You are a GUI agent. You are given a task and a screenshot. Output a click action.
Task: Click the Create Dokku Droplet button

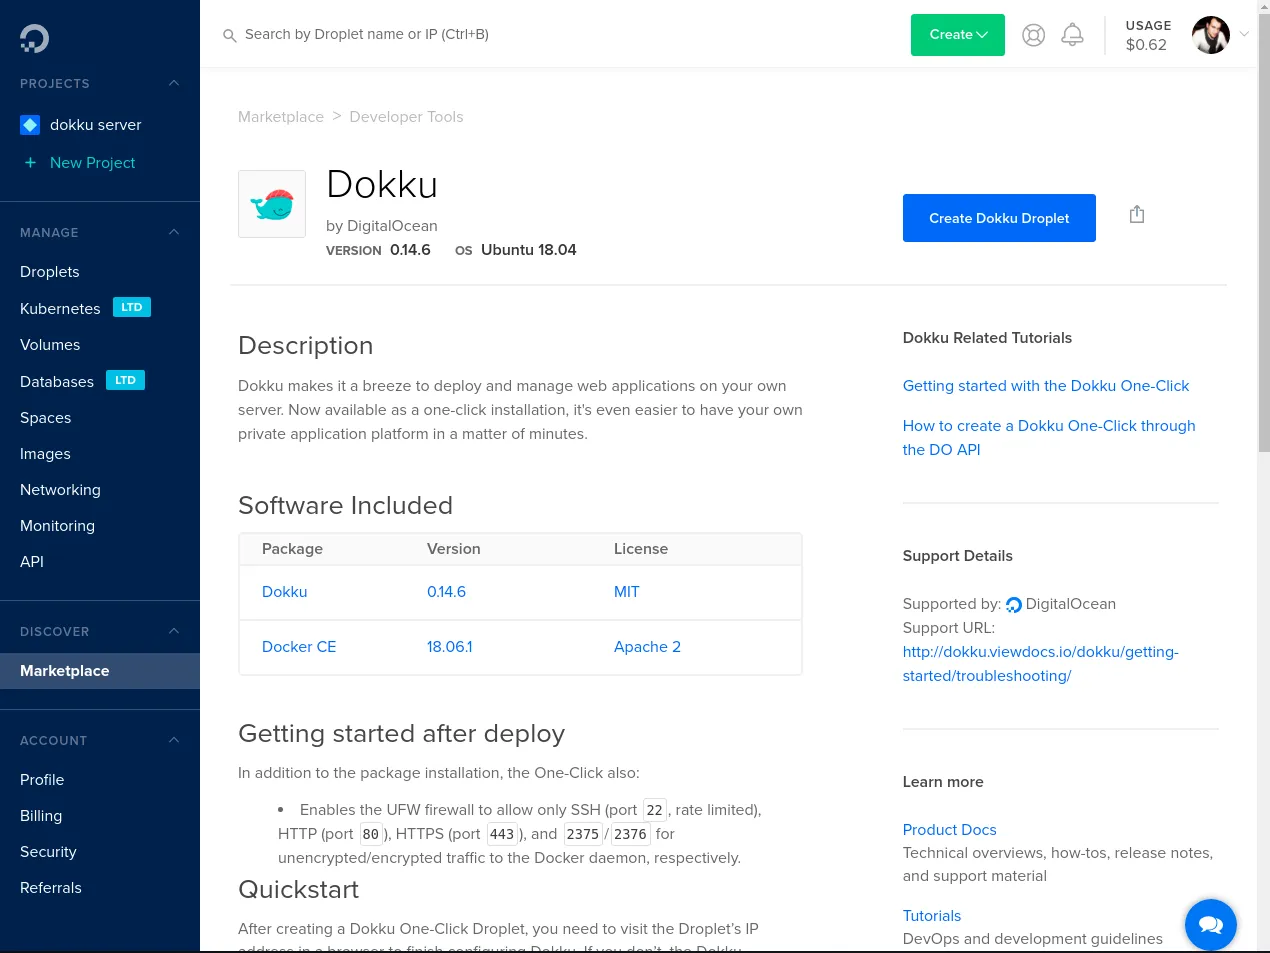(999, 217)
